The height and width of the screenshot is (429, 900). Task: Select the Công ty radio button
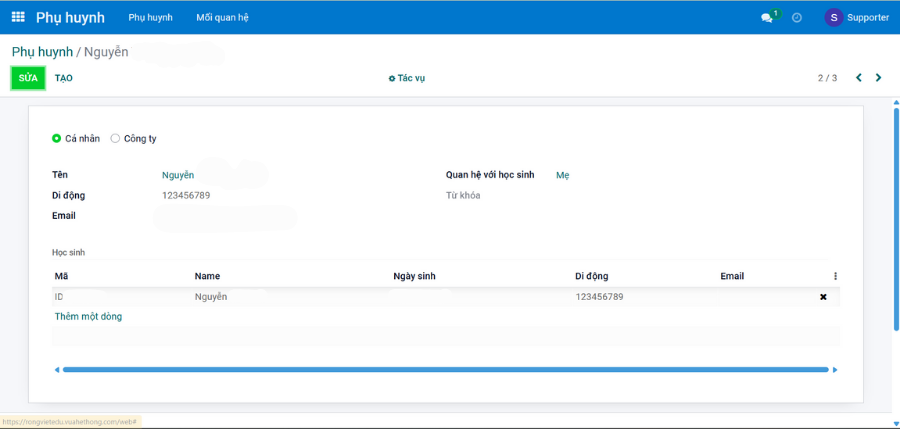[115, 138]
